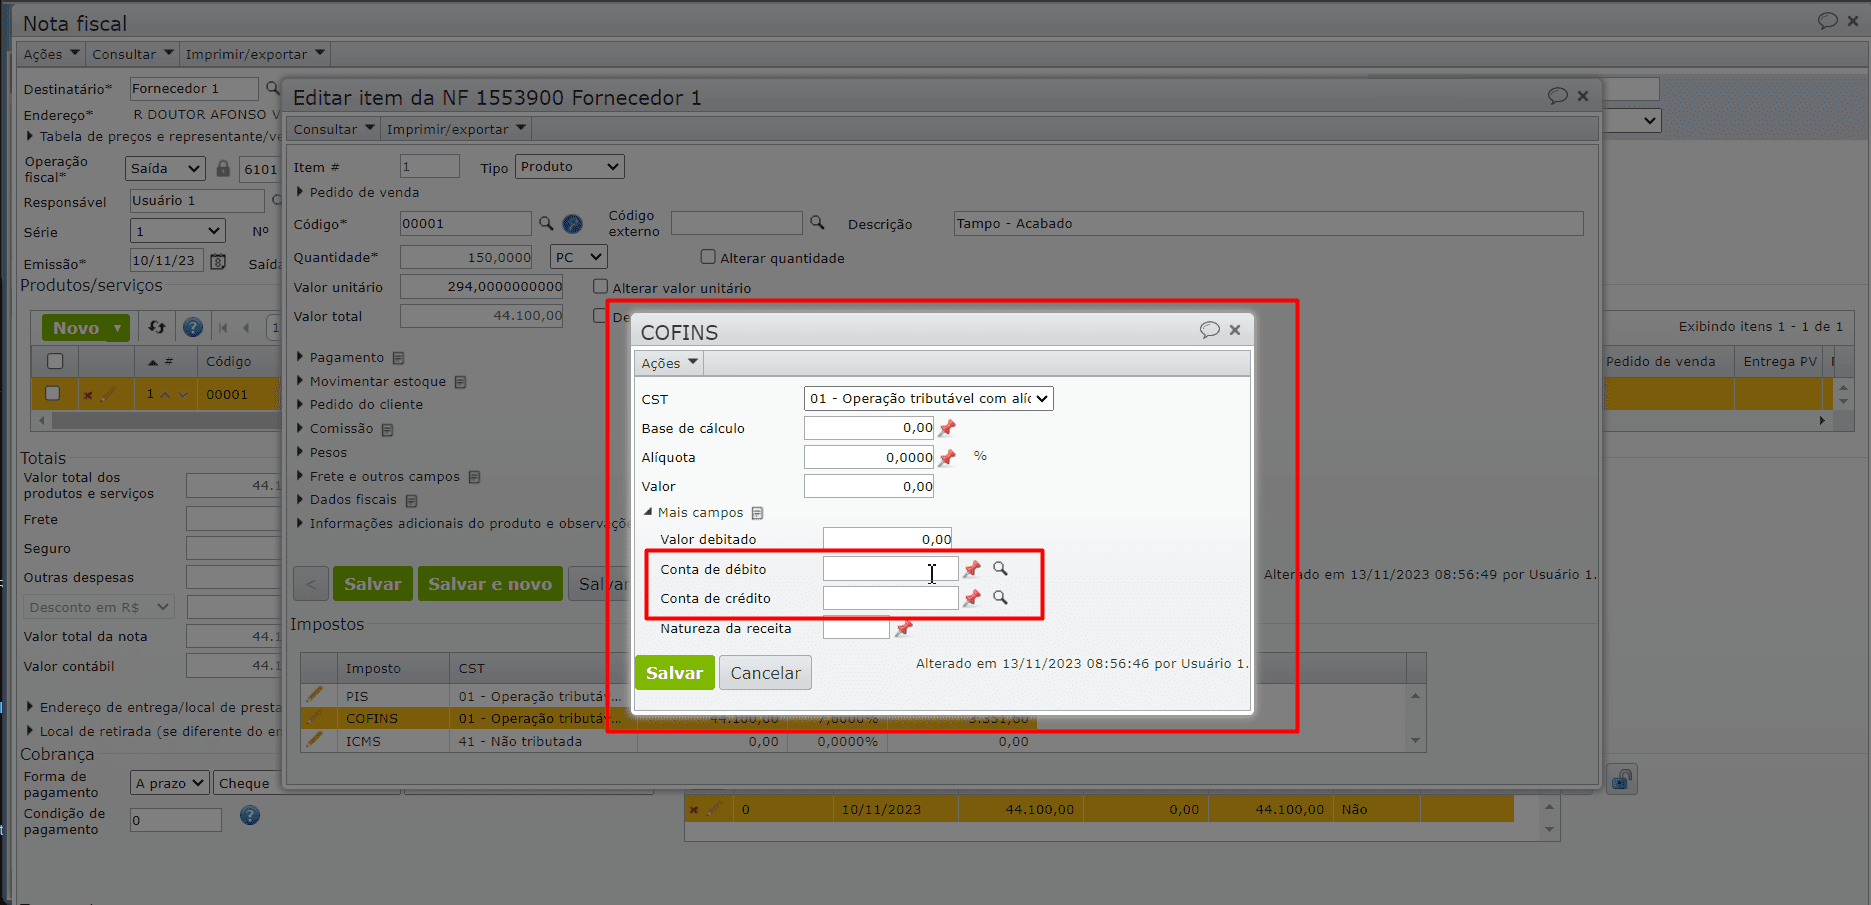Click the Operação fiscal padlock icon
Viewport: 1871px width, 905px height.
click(223, 169)
